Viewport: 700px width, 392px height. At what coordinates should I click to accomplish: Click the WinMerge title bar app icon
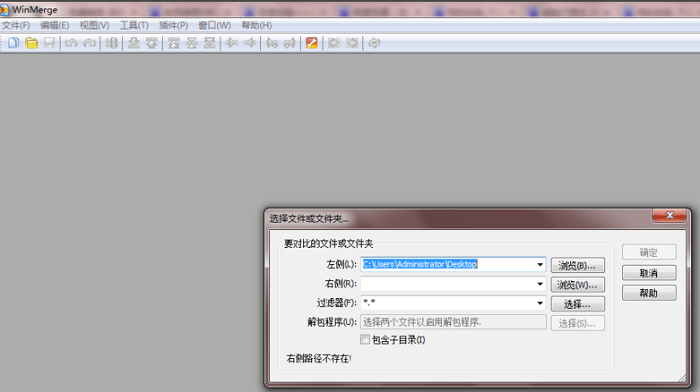(x=4, y=9)
